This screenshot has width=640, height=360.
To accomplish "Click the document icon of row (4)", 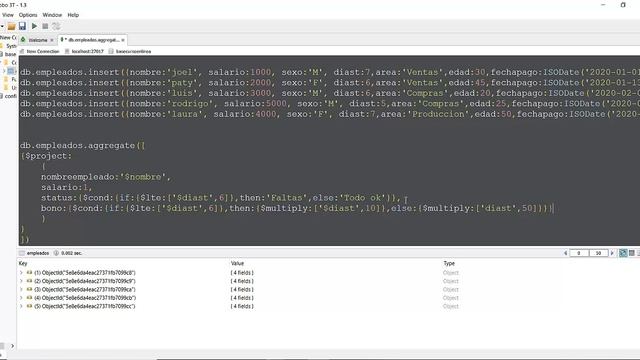I will coord(29,298).
